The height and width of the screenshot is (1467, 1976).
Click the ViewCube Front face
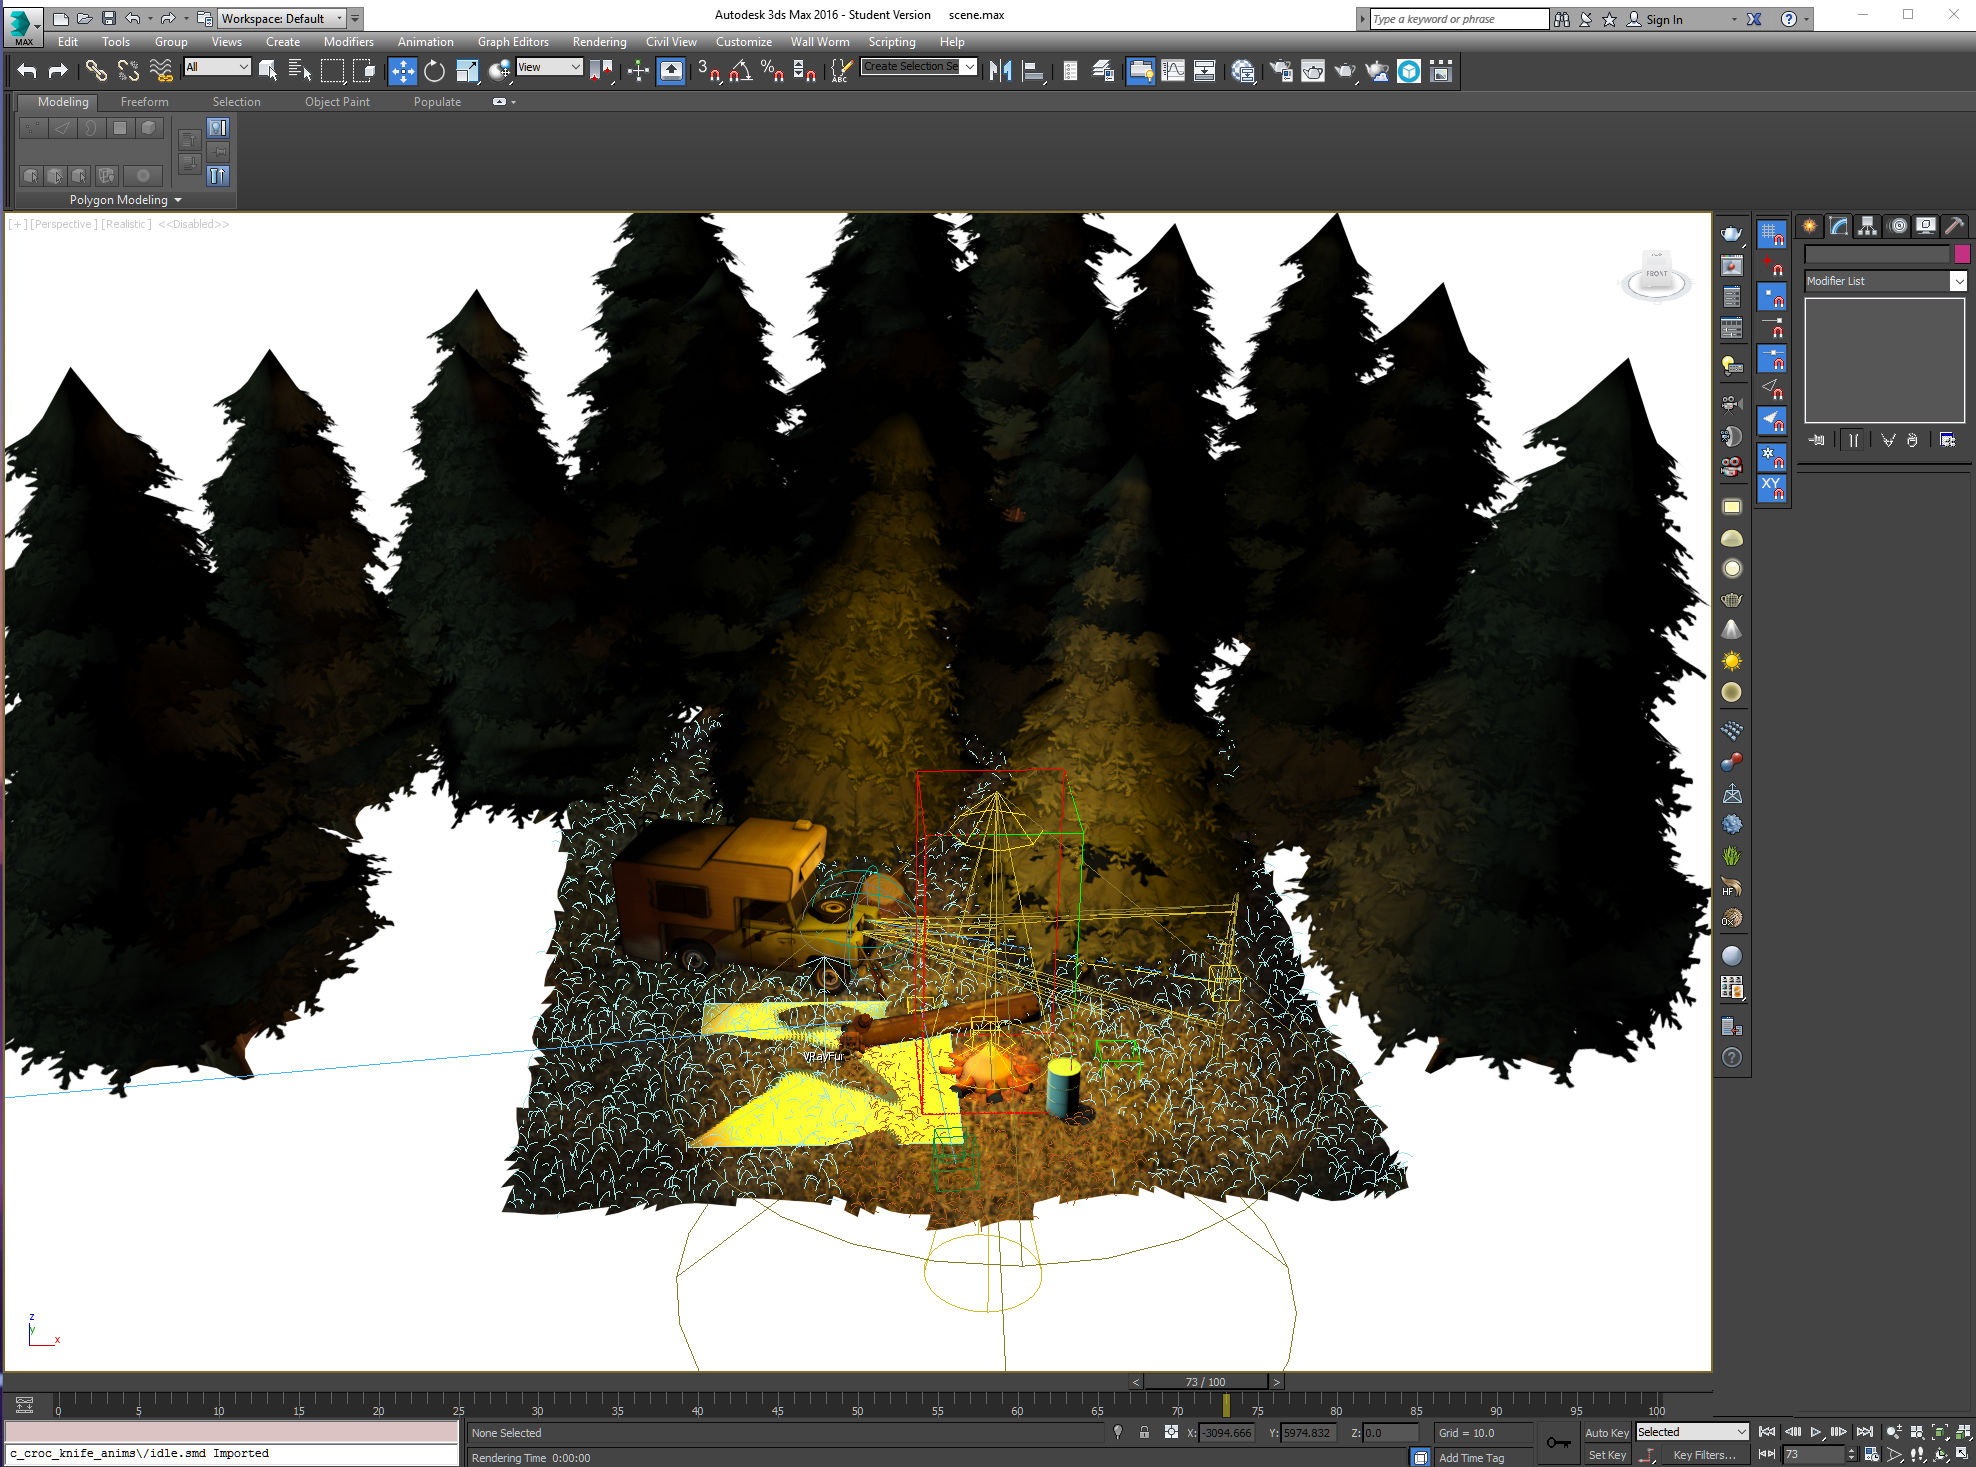coord(1657,274)
